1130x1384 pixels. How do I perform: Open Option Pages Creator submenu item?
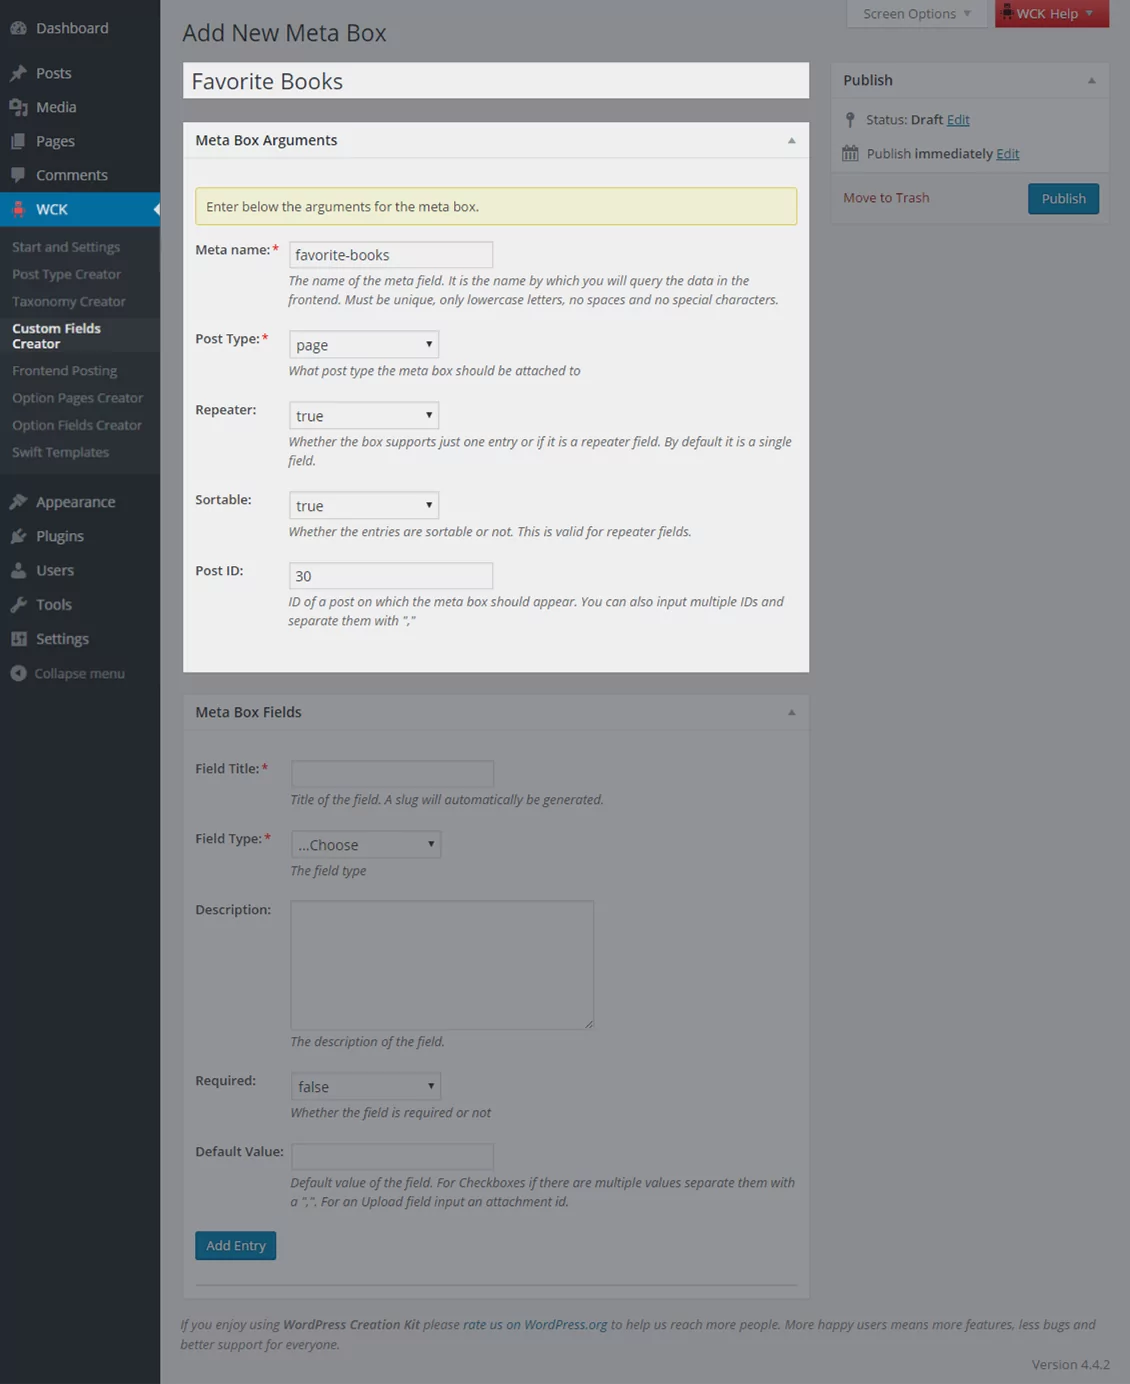(x=78, y=398)
